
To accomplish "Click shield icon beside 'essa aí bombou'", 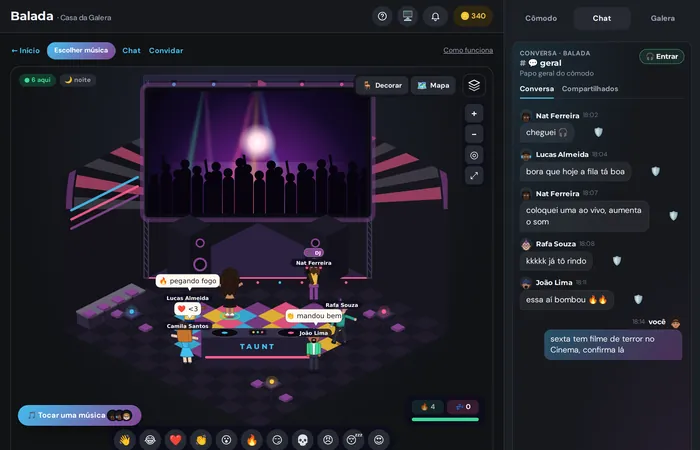I will point(638,300).
